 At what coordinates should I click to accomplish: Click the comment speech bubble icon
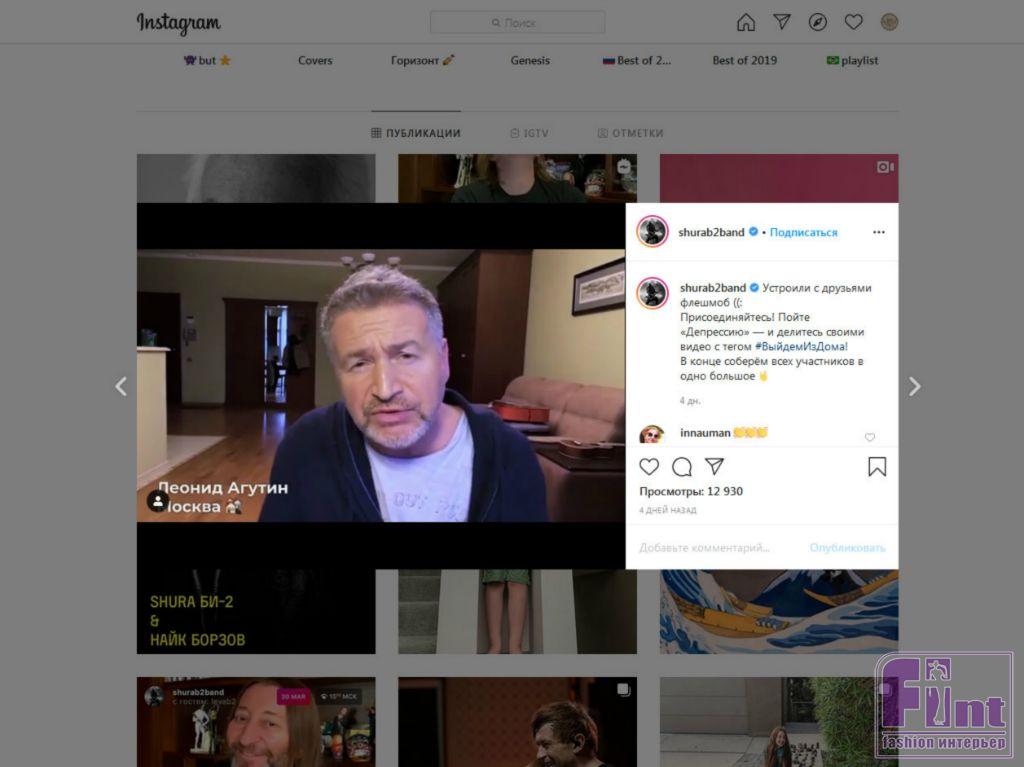(682, 467)
